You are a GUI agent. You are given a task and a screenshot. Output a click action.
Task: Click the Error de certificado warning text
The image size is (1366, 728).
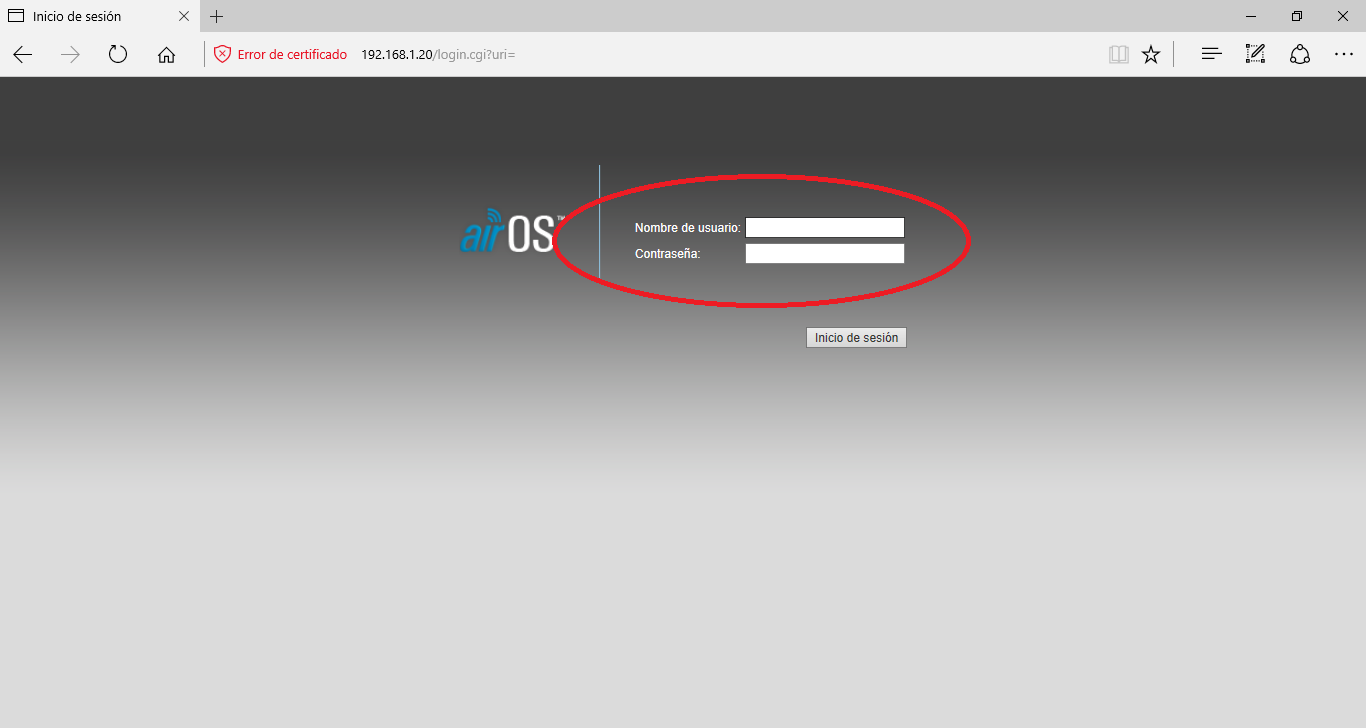292,55
